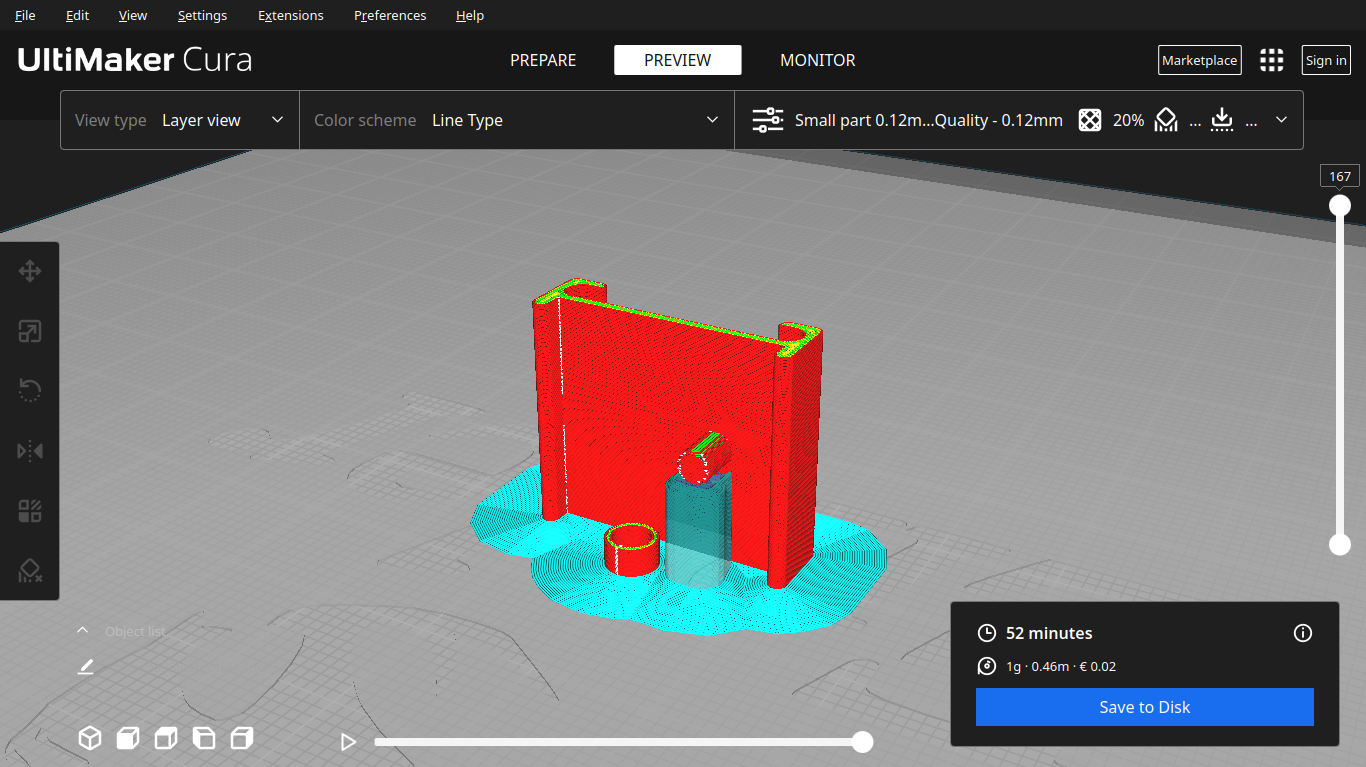The width and height of the screenshot is (1366, 767).
Task: Click Save to Disk button
Action: pyautogui.click(x=1145, y=707)
